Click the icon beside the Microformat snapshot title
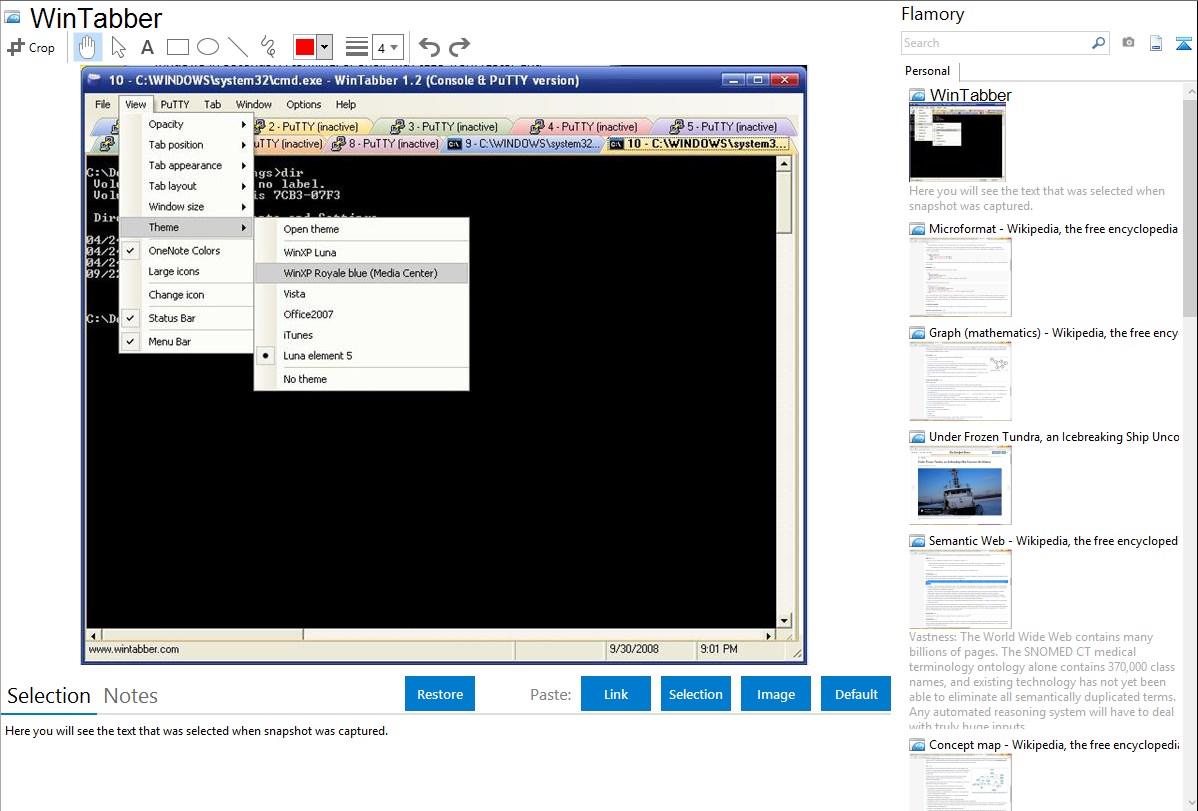 tap(917, 229)
